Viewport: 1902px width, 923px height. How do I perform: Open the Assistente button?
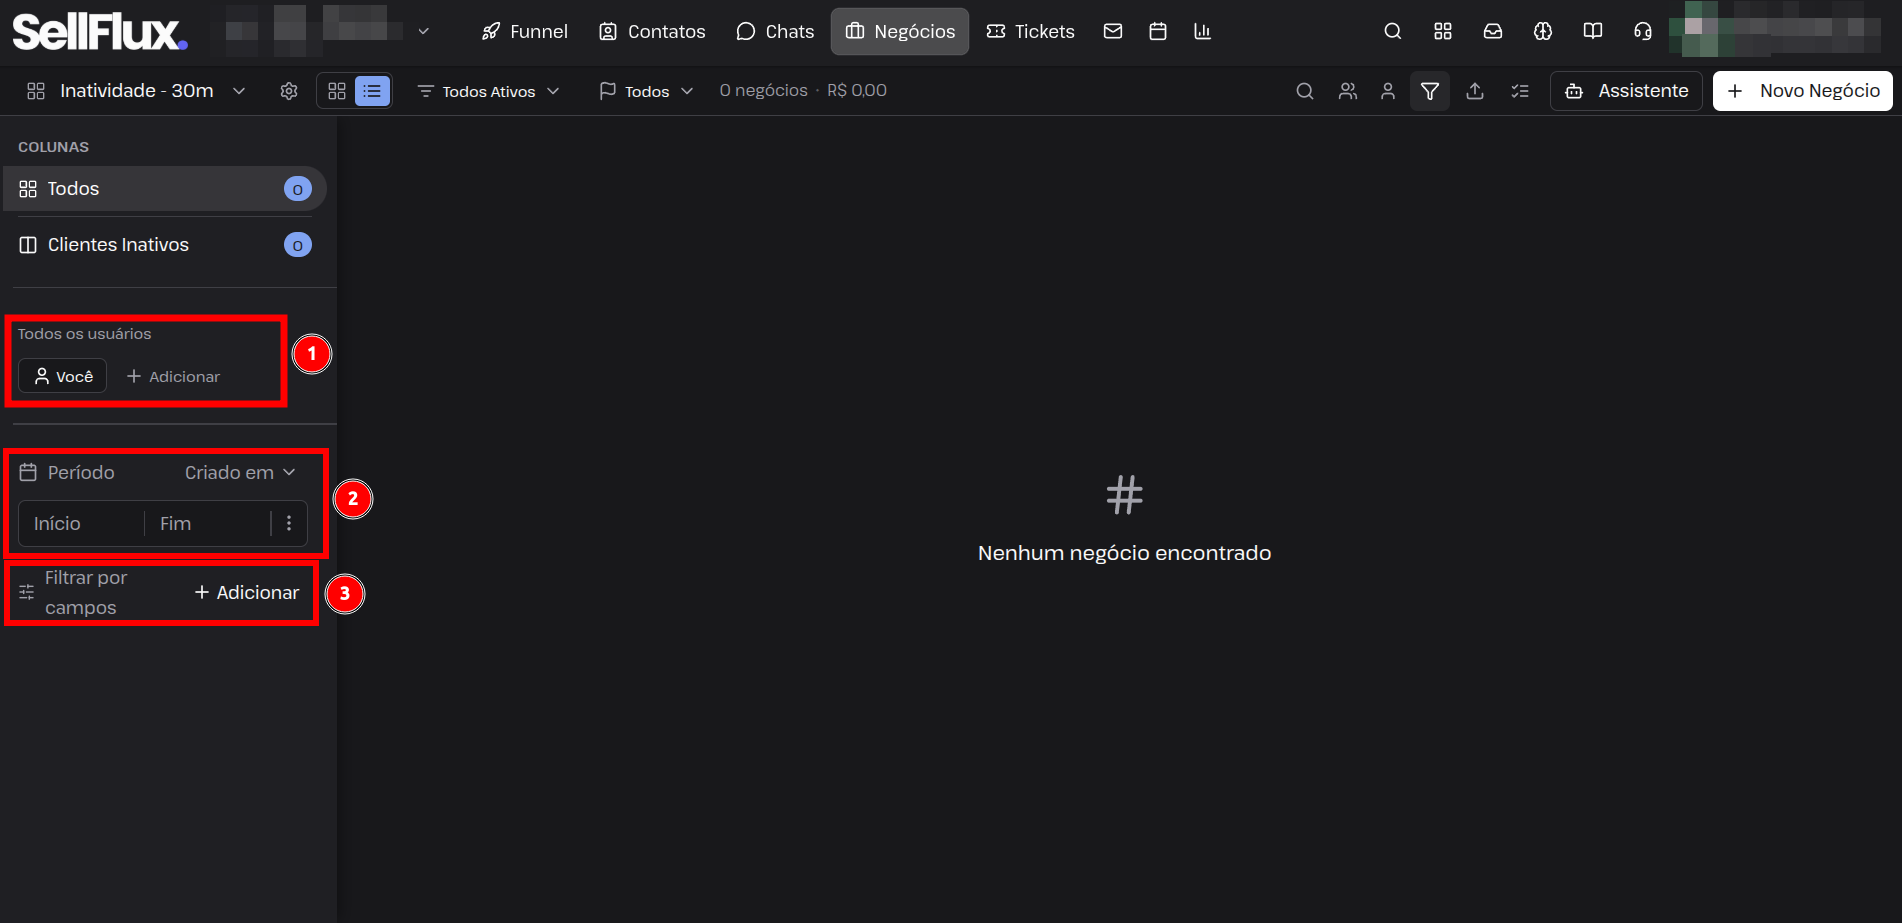(1626, 91)
